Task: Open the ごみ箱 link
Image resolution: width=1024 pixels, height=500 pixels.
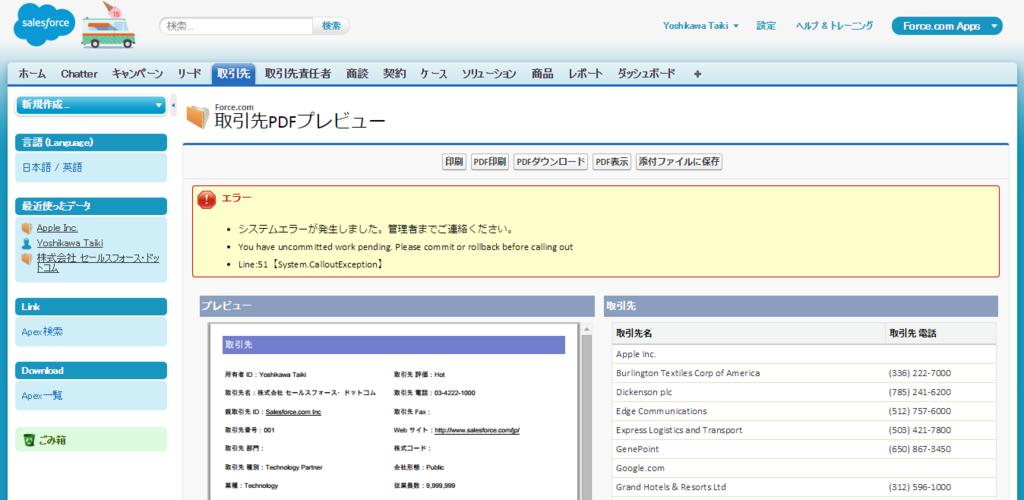Action: click(x=52, y=441)
